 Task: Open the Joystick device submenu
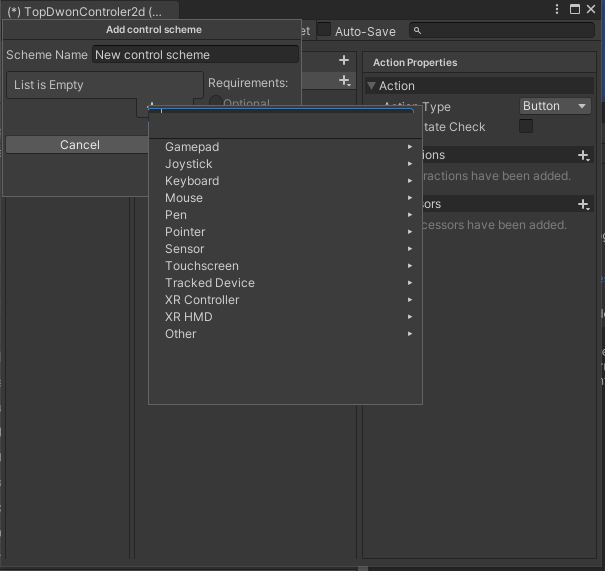click(285, 164)
